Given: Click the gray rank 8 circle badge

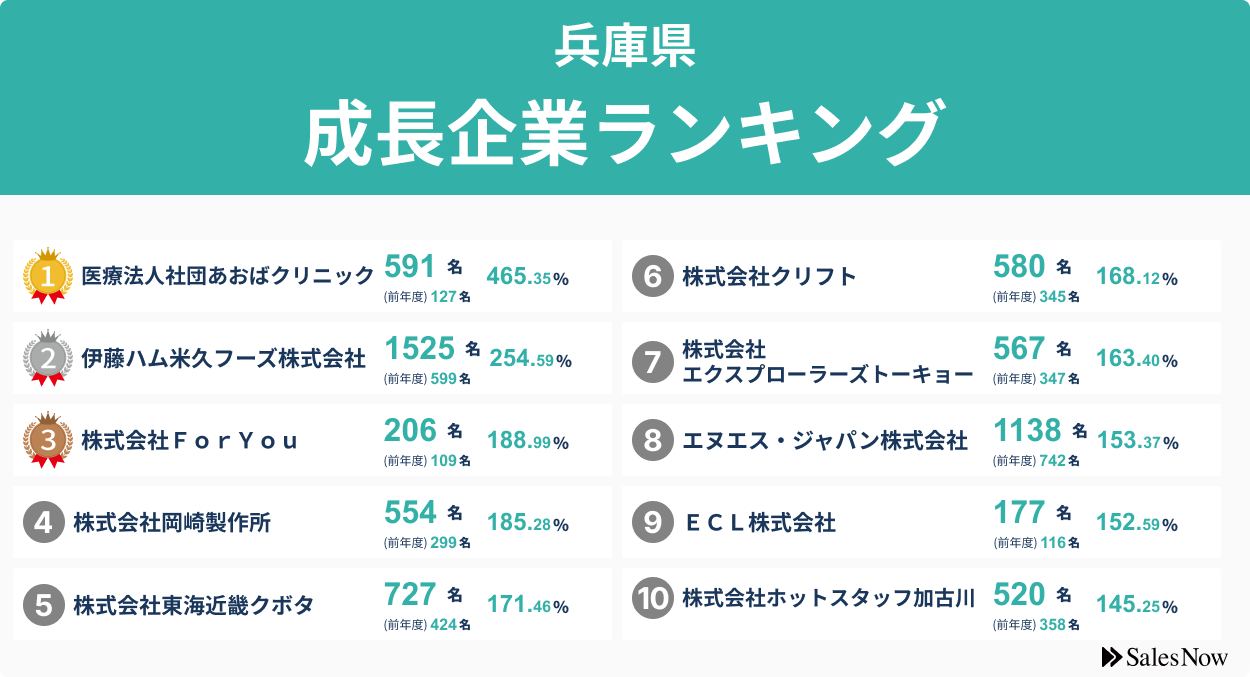Looking at the screenshot, I should [653, 440].
